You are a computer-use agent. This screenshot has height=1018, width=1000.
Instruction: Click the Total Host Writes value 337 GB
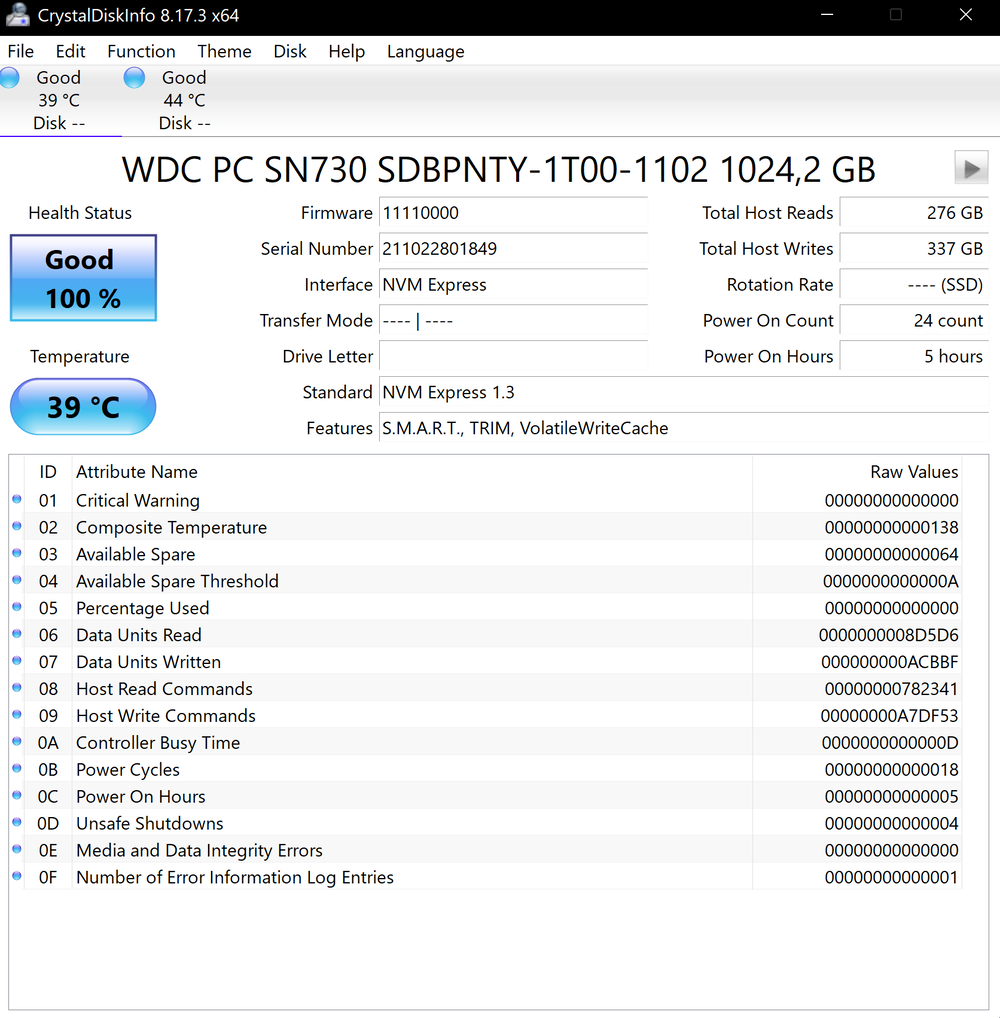(x=914, y=249)
